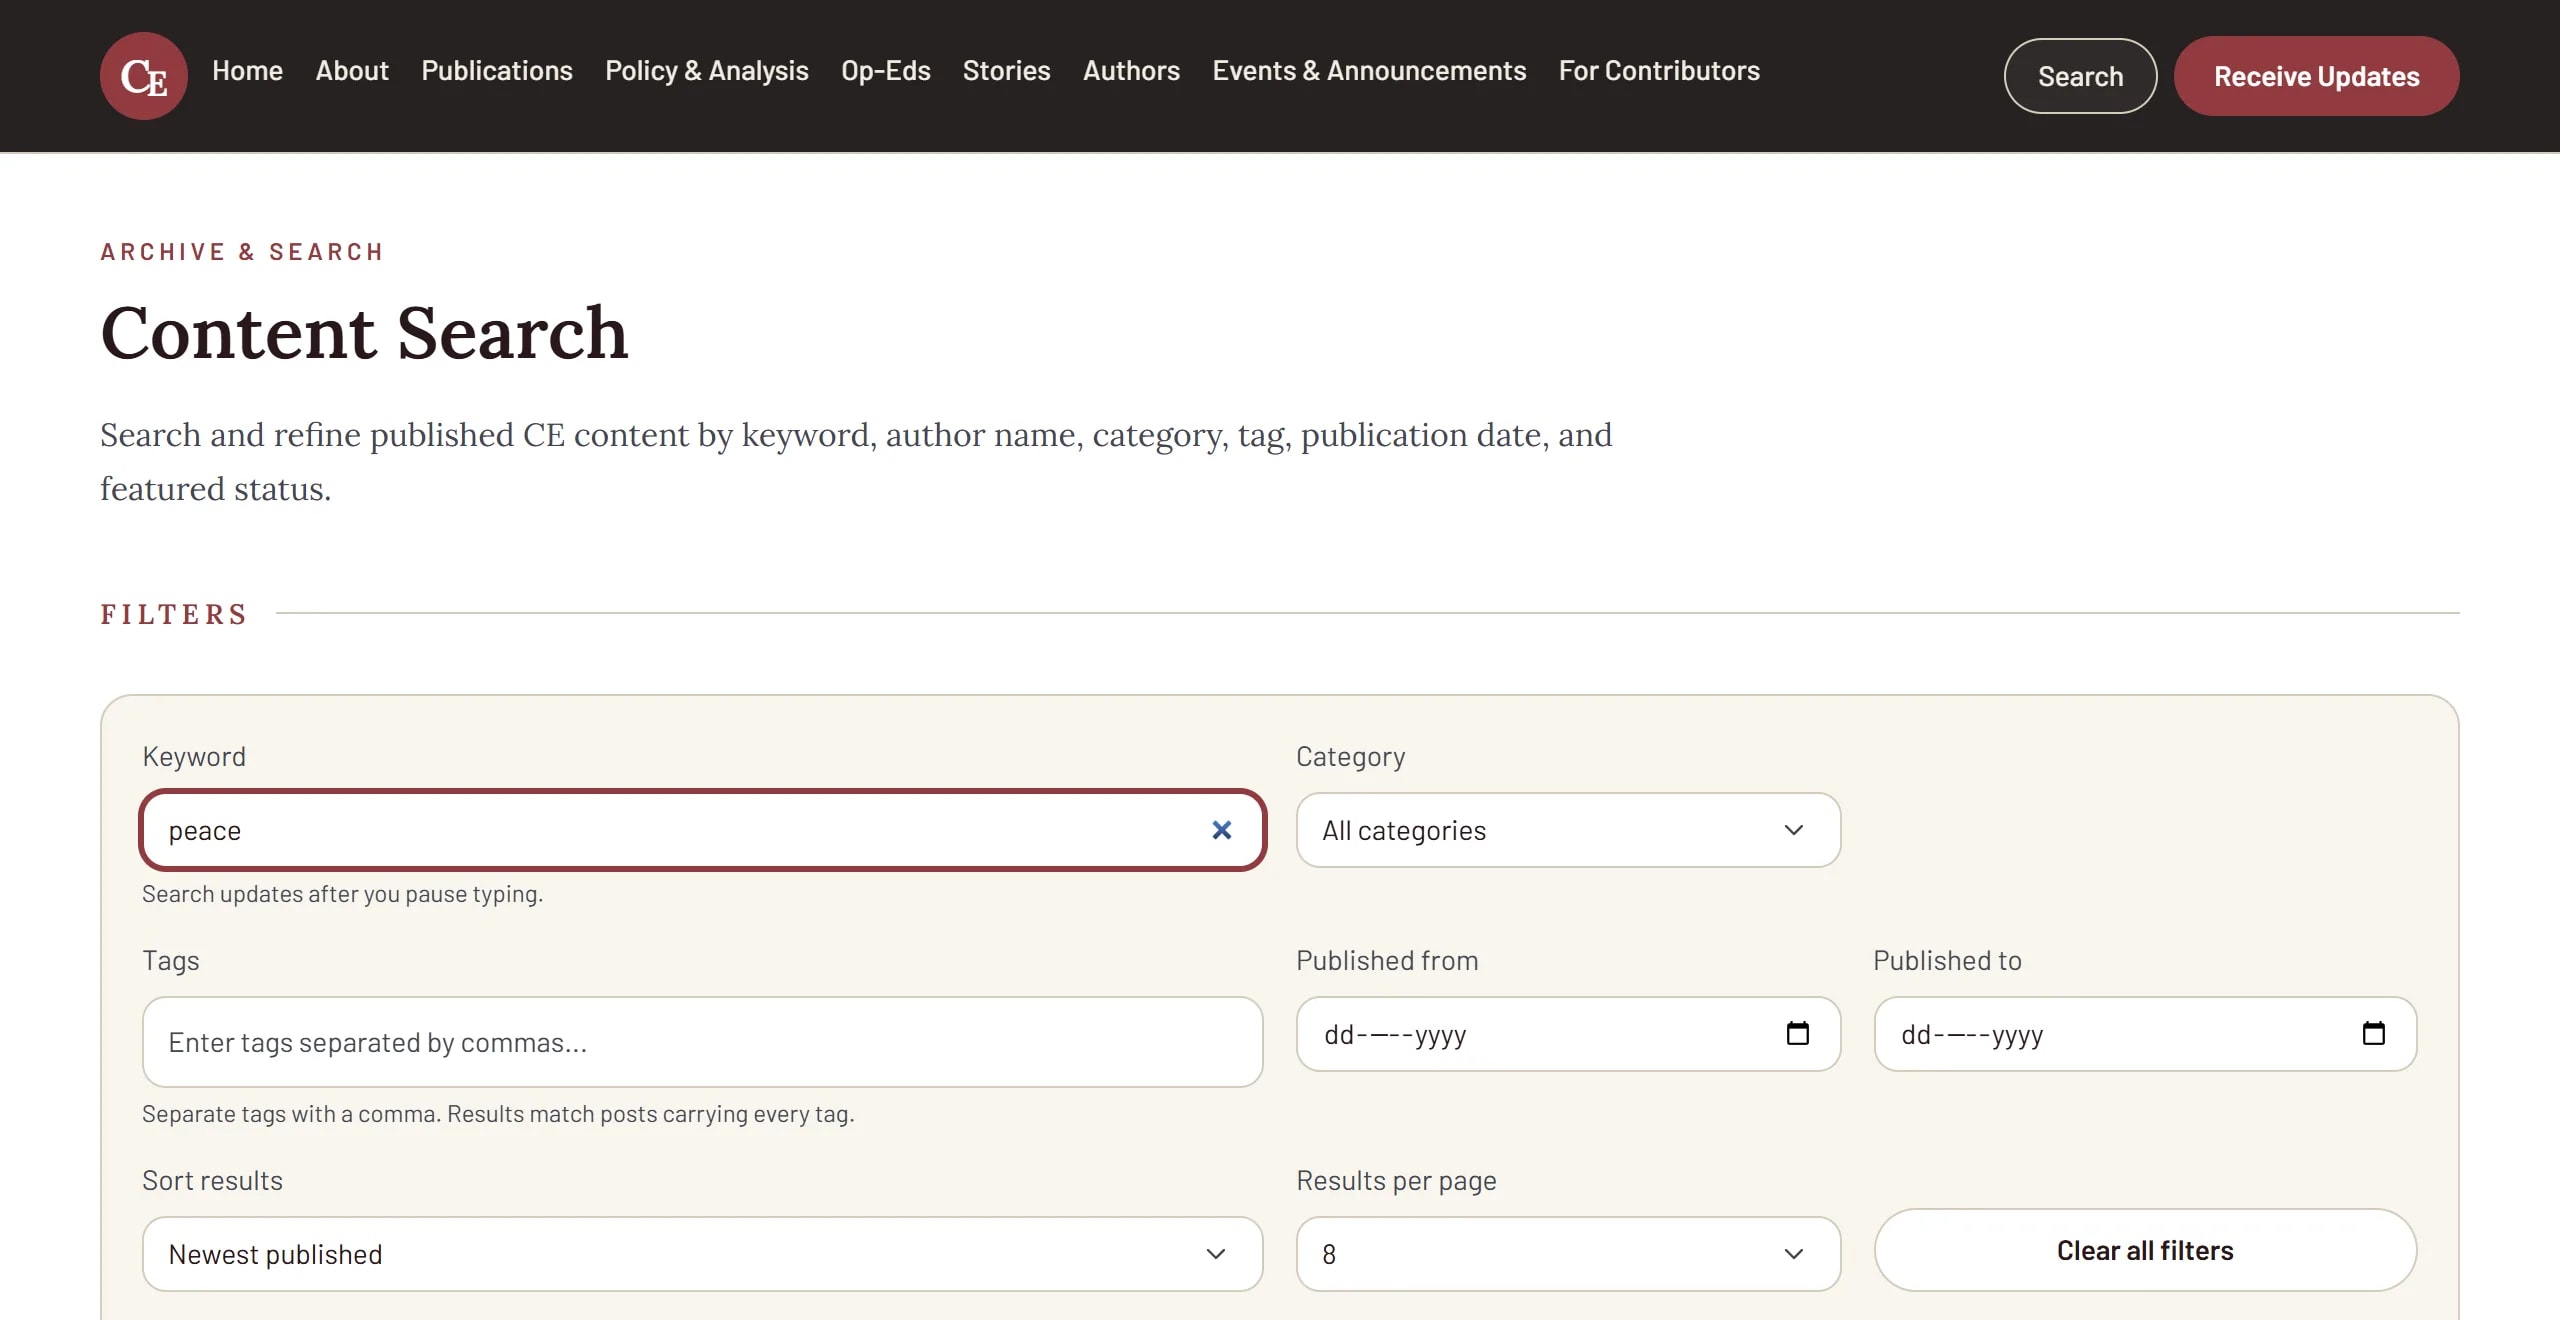The height and width of the screenshot is (1320, 2560).
Task: Click the Content Search heading
Action: tap(364, 333)
